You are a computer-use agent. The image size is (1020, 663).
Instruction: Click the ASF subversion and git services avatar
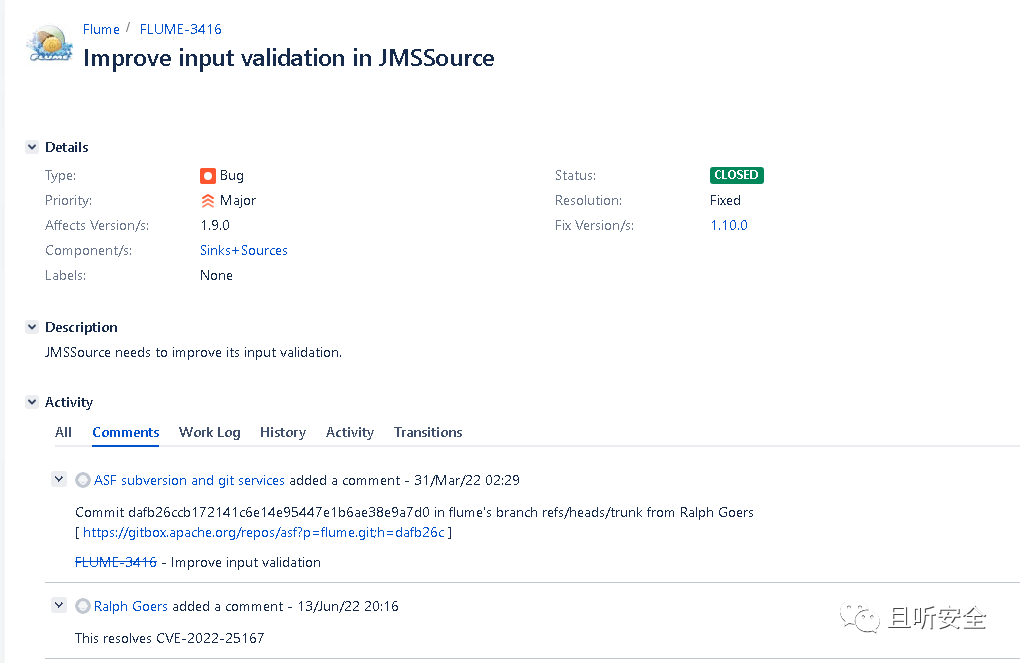83,480
